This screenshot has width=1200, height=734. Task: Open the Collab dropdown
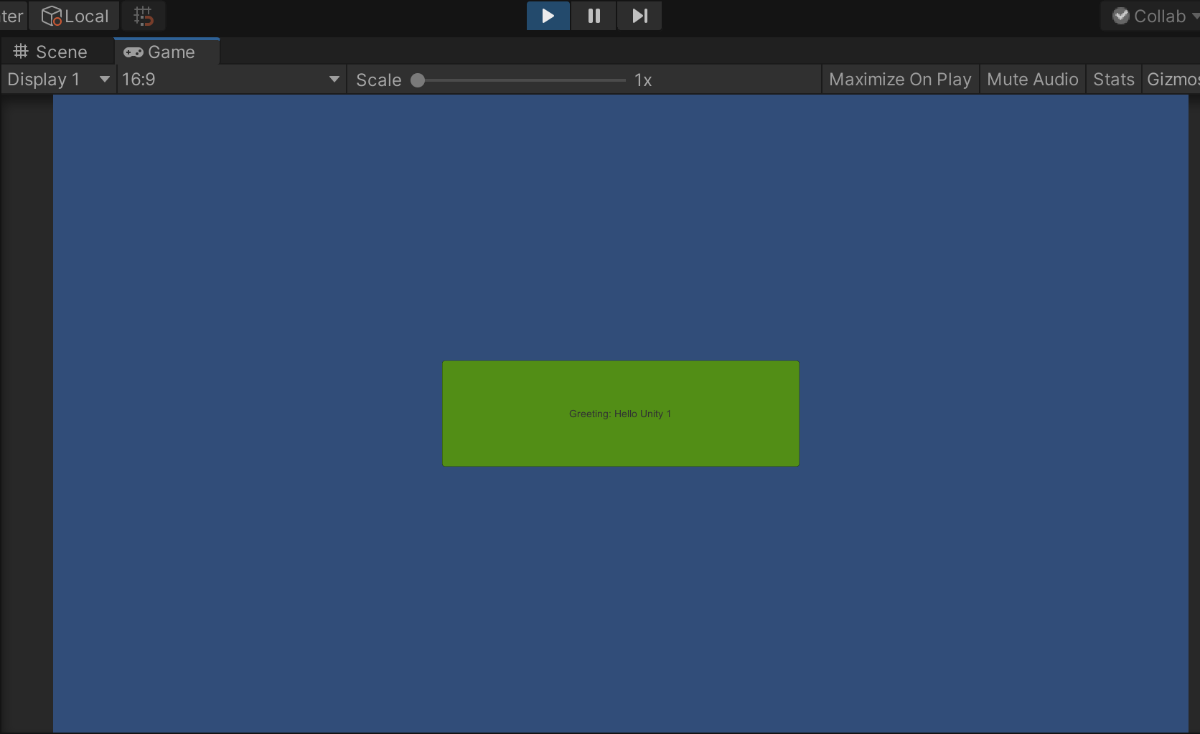(x=1150, y=16)
